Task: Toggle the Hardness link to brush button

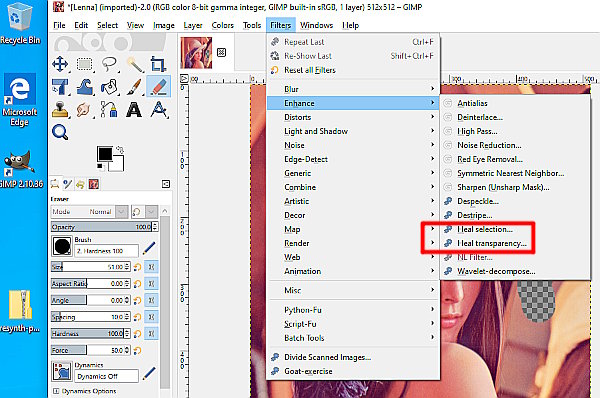Action: click(x=151, y=334)
